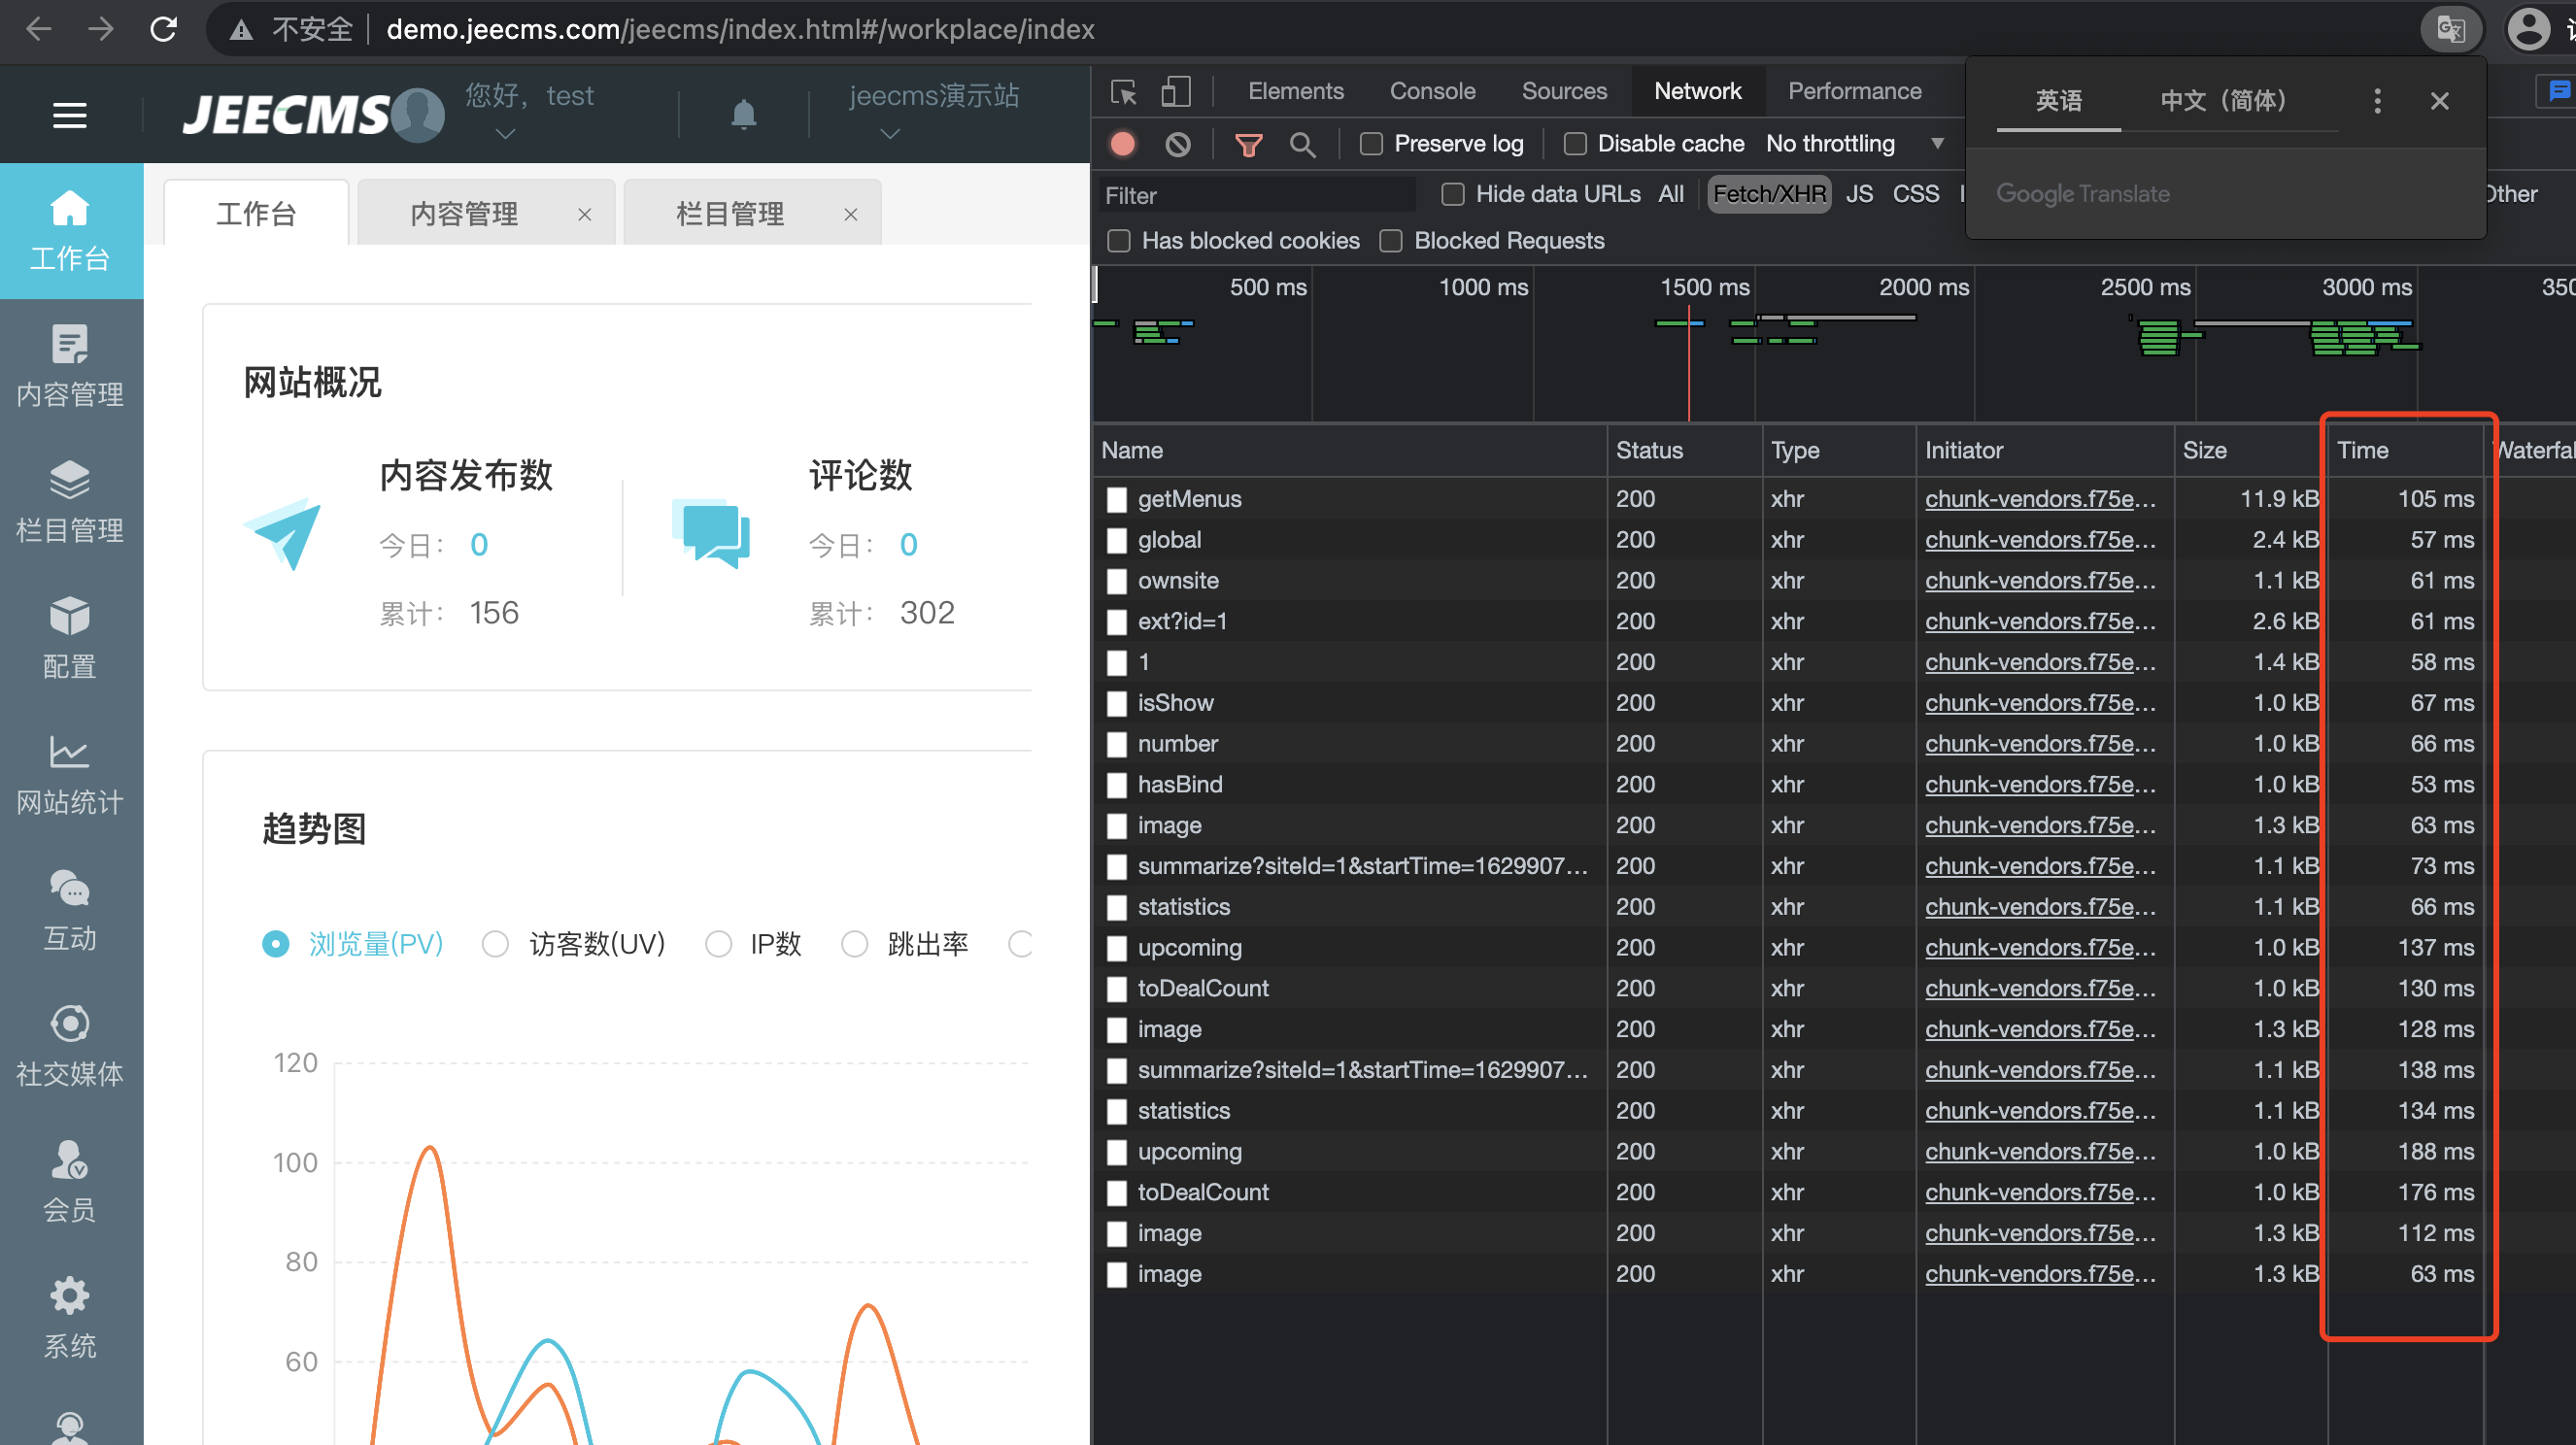Open the notification bell

743,114
